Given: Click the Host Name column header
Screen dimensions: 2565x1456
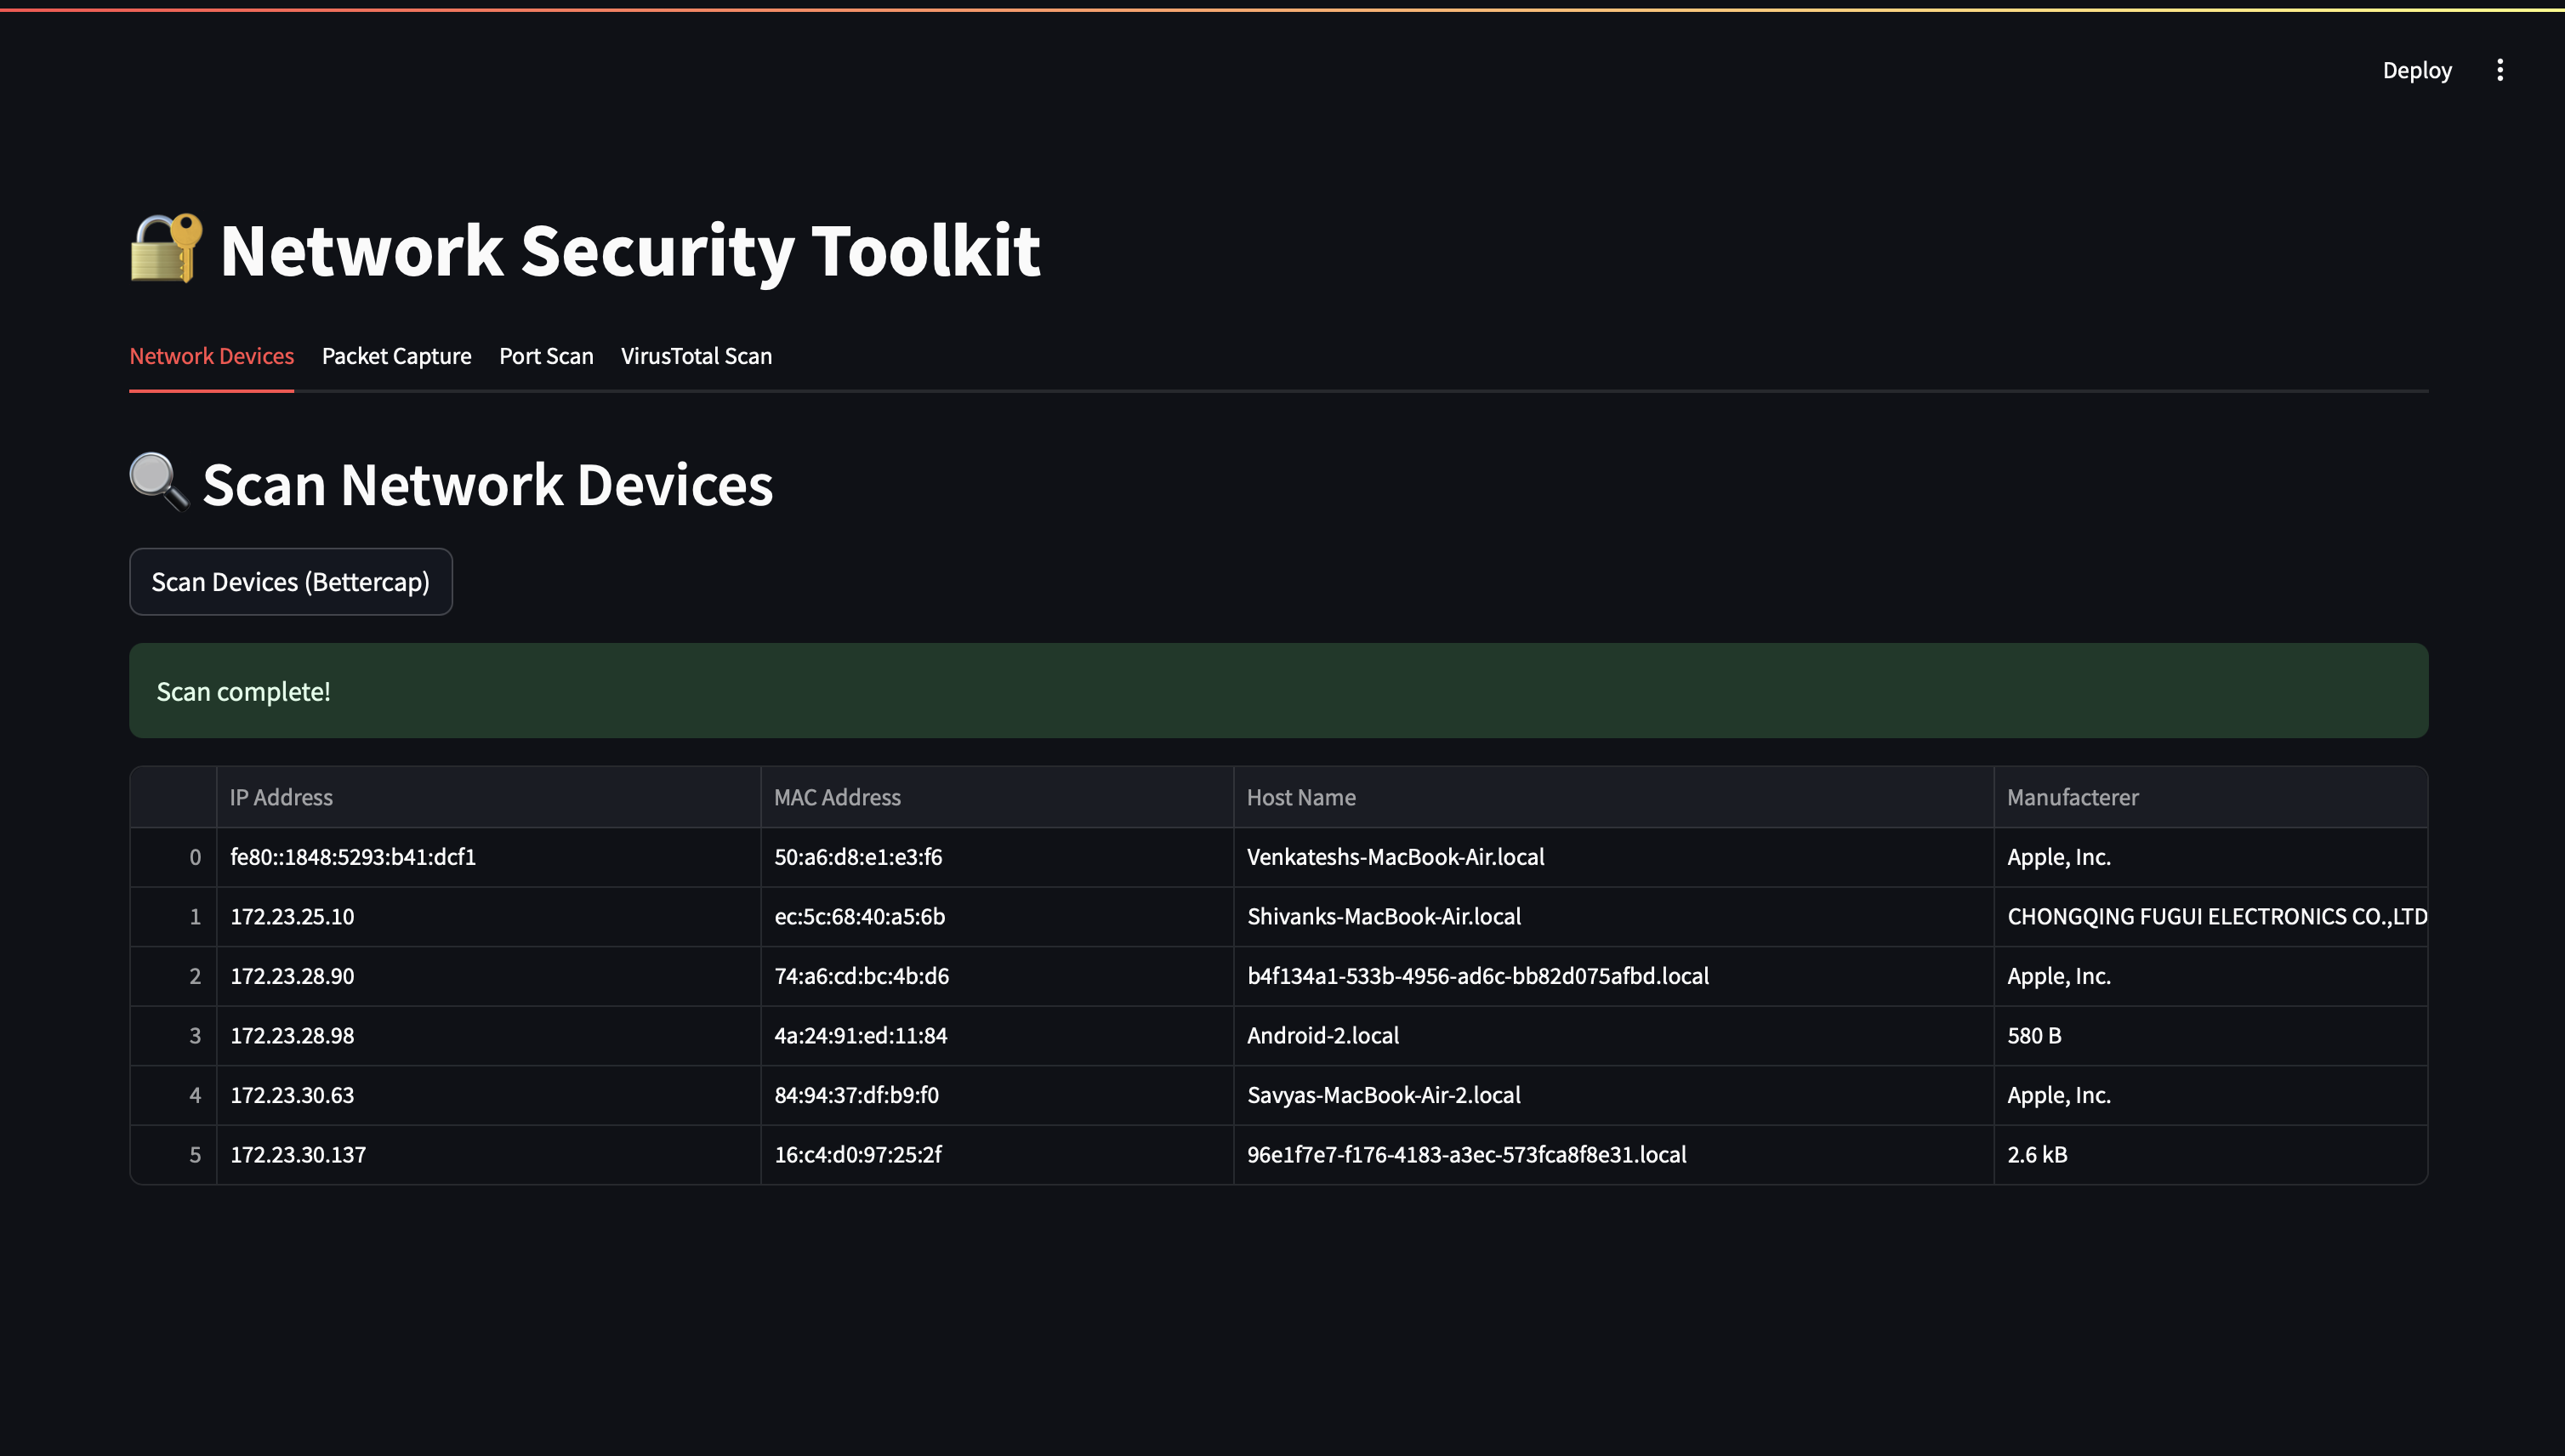Looking at the screenshot, I should (x=1301, y=797).
